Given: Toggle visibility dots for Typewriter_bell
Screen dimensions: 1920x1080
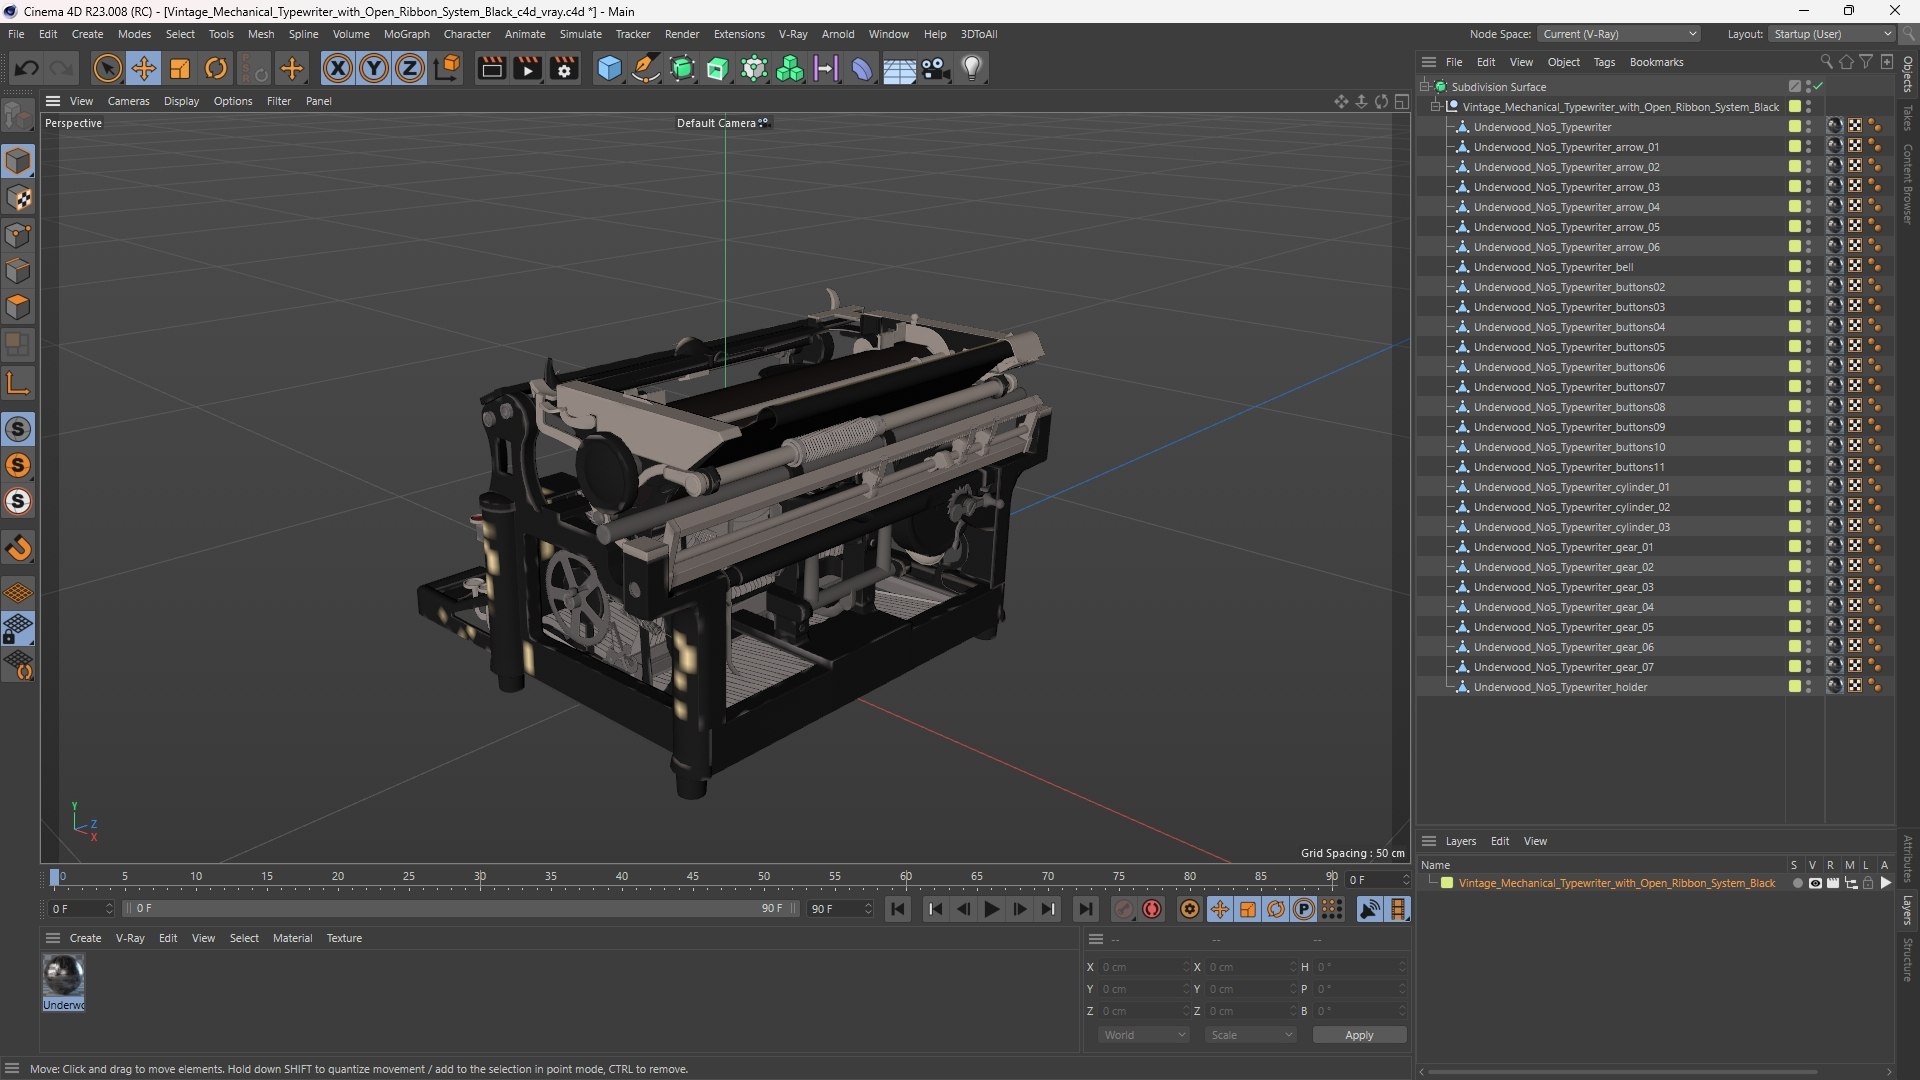Looking at the screenshot, I should coord(1808,267).
